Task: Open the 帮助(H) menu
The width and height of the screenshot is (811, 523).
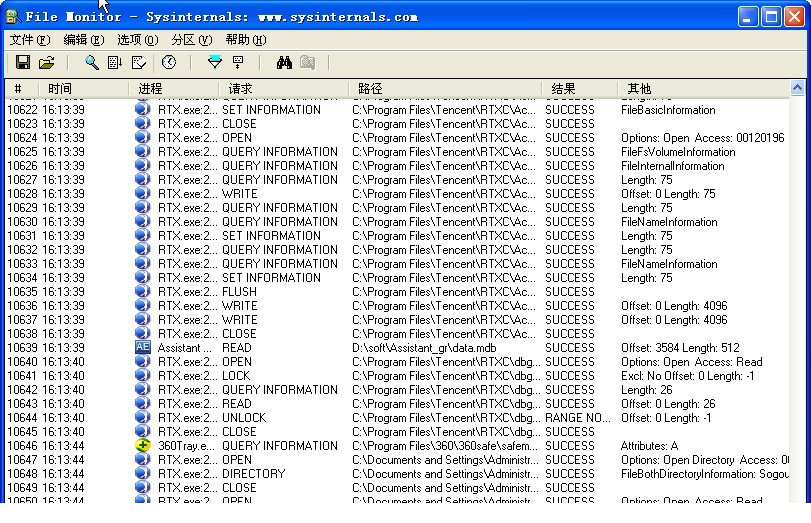Action: (x=246, y=40)
